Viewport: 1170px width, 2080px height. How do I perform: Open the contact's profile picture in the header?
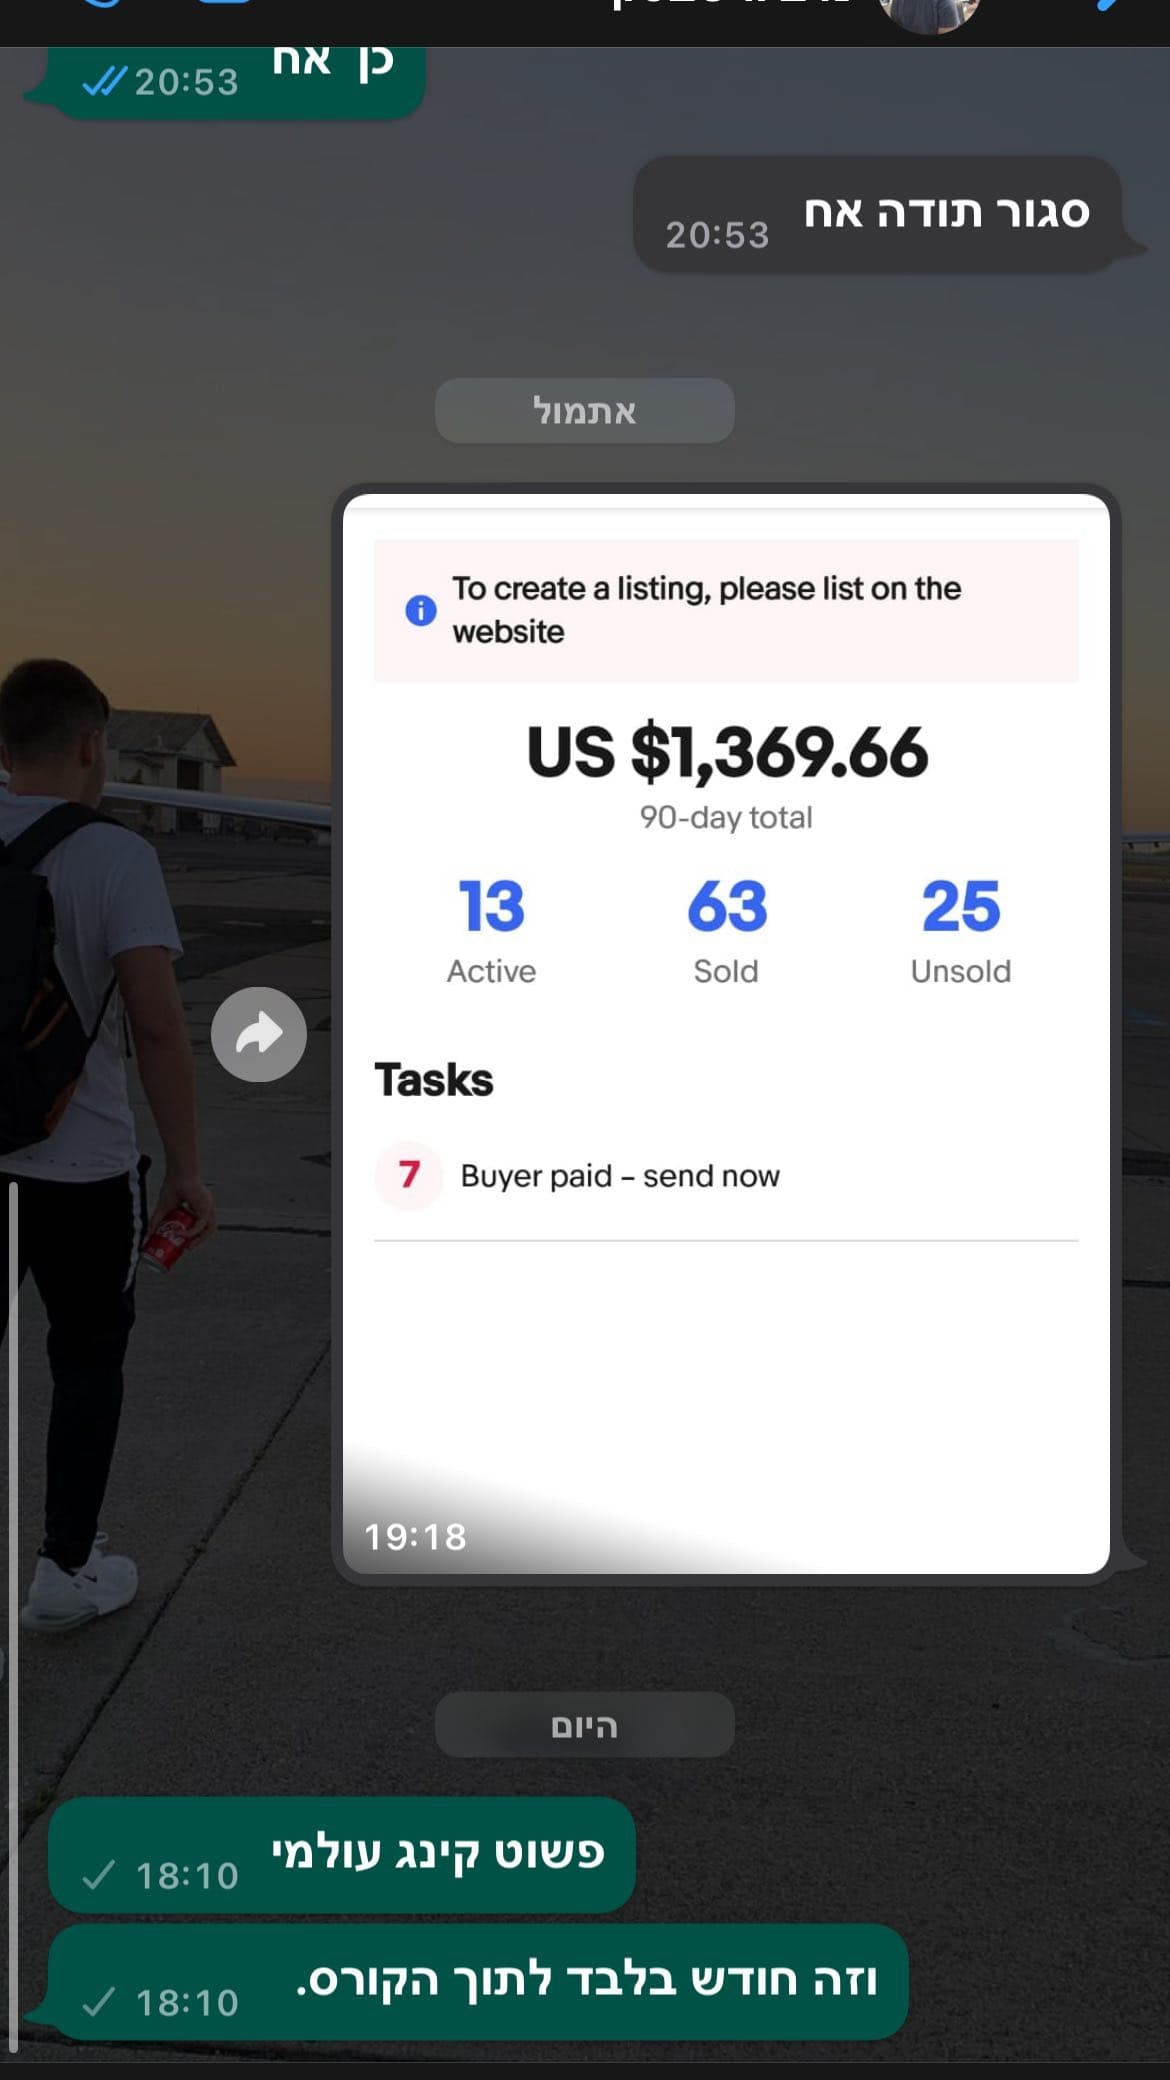pos(929,14)
